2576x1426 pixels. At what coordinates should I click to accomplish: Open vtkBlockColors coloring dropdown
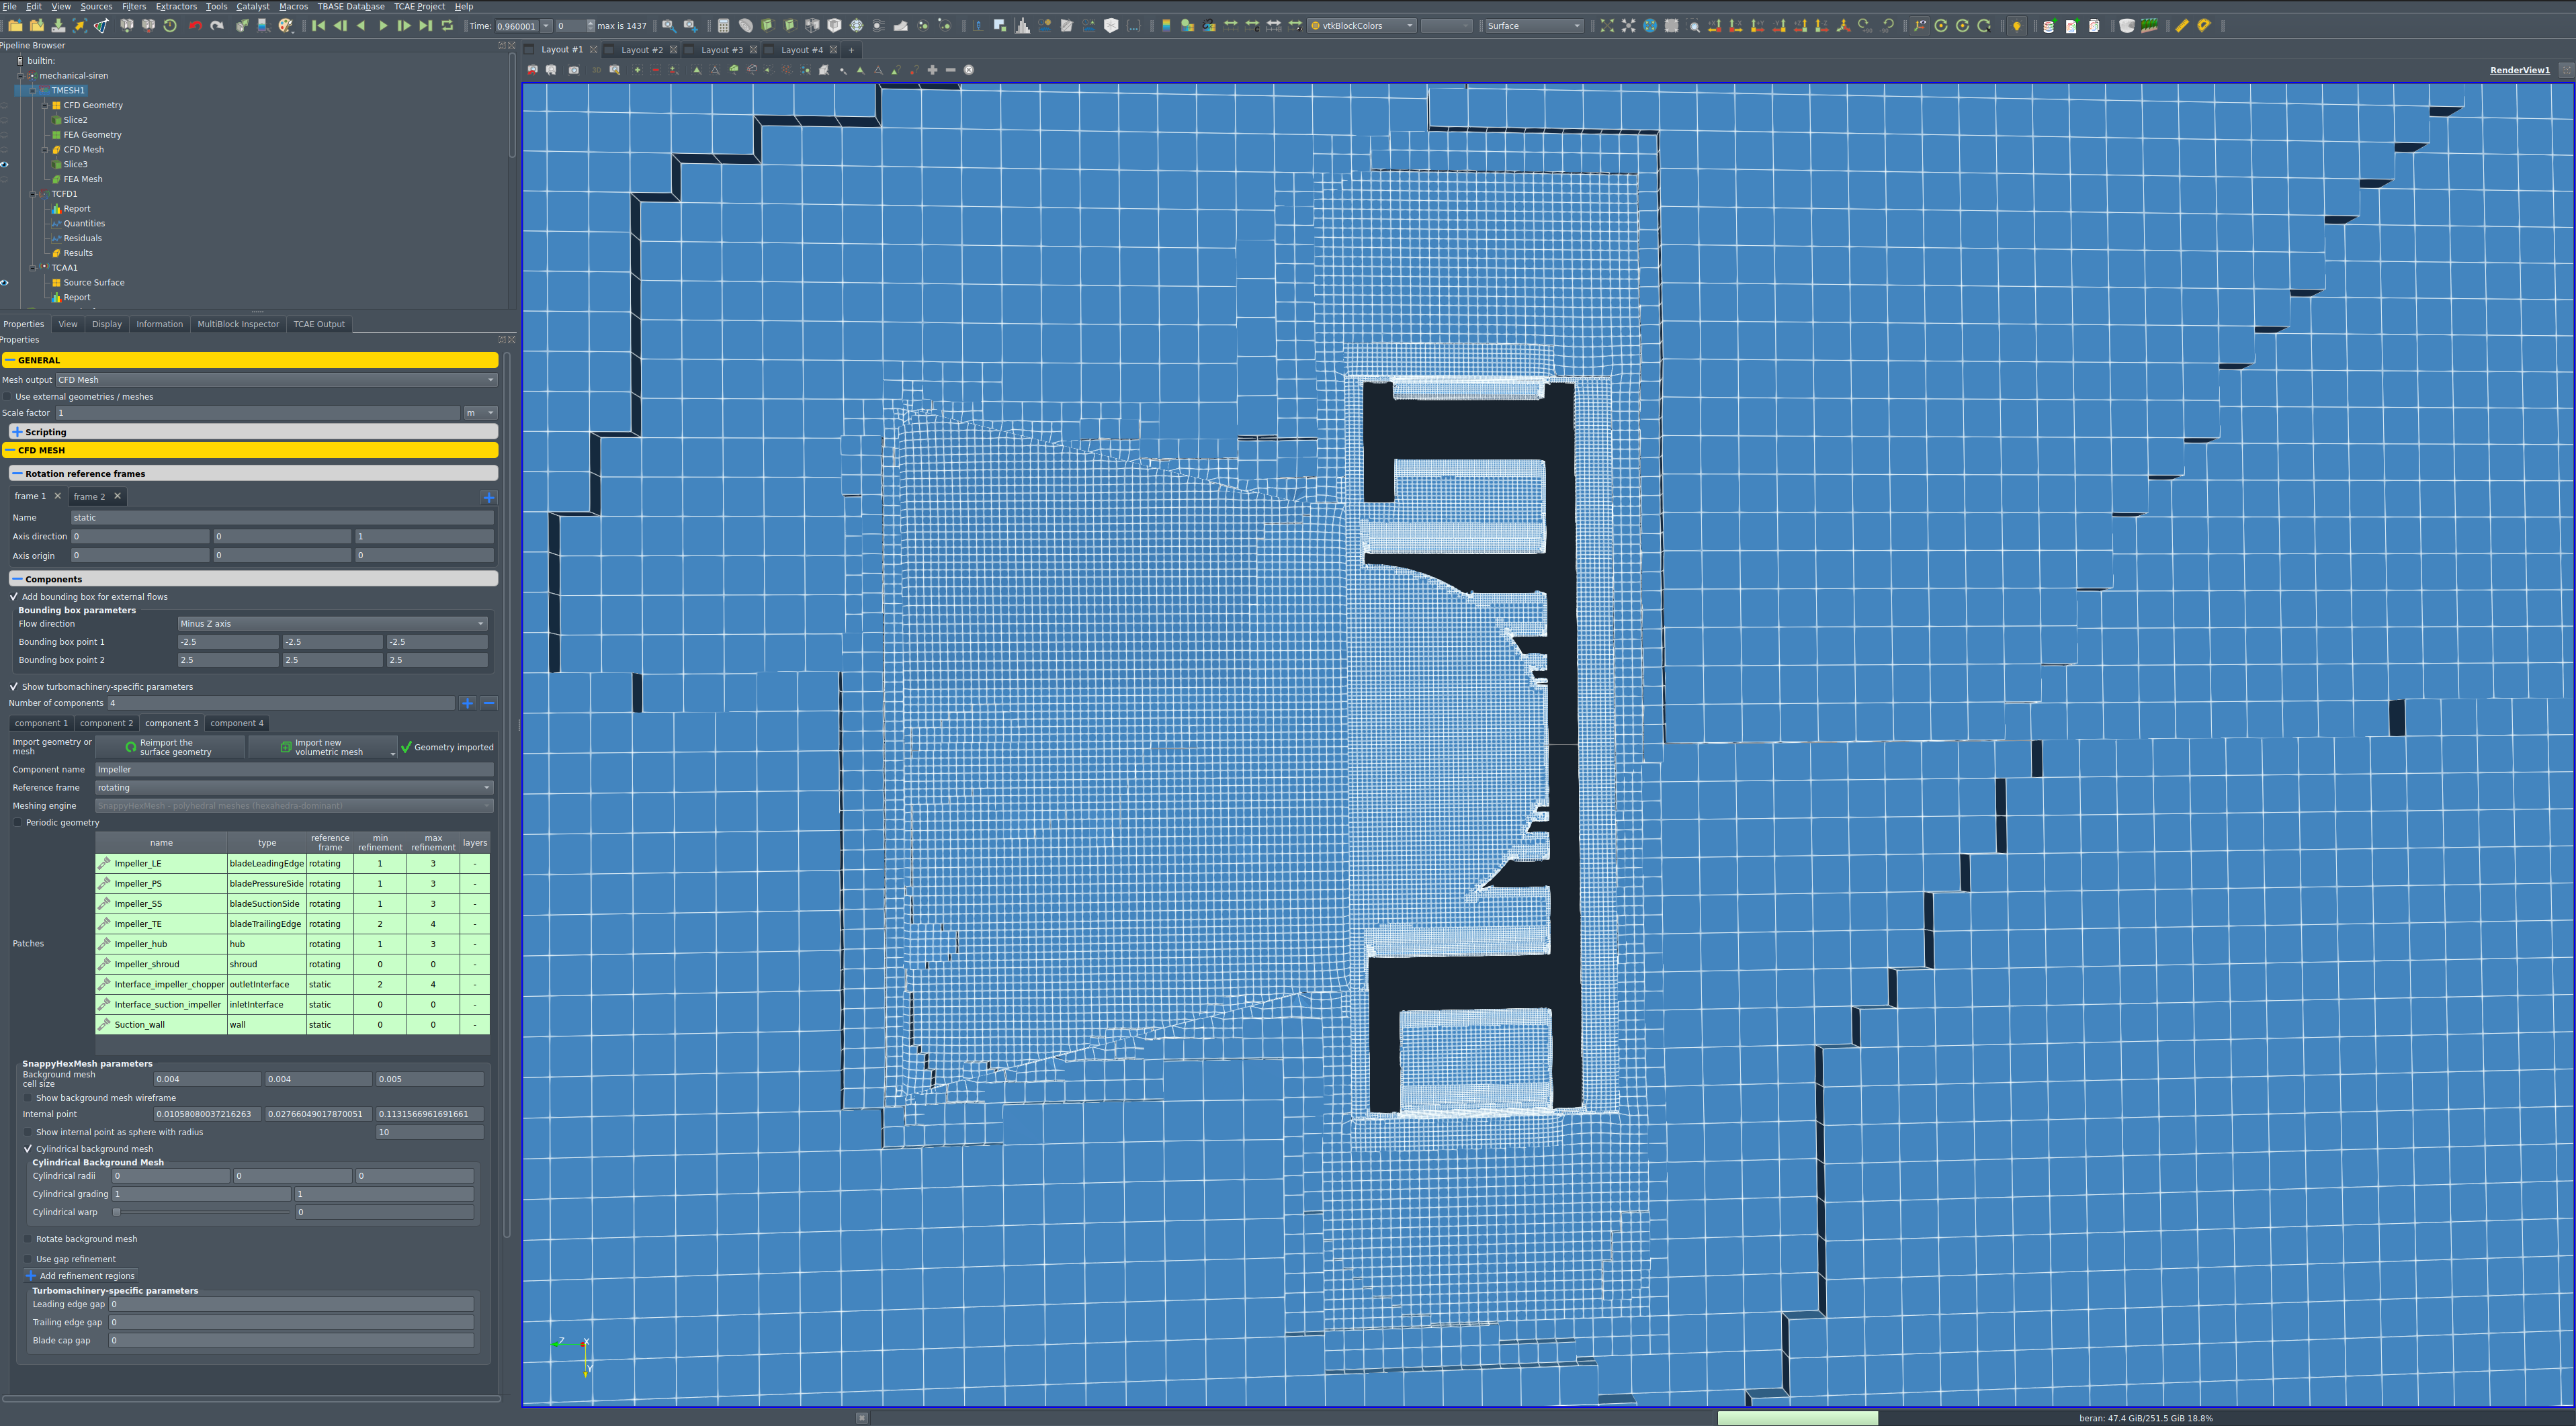(x=1362, y=26)
